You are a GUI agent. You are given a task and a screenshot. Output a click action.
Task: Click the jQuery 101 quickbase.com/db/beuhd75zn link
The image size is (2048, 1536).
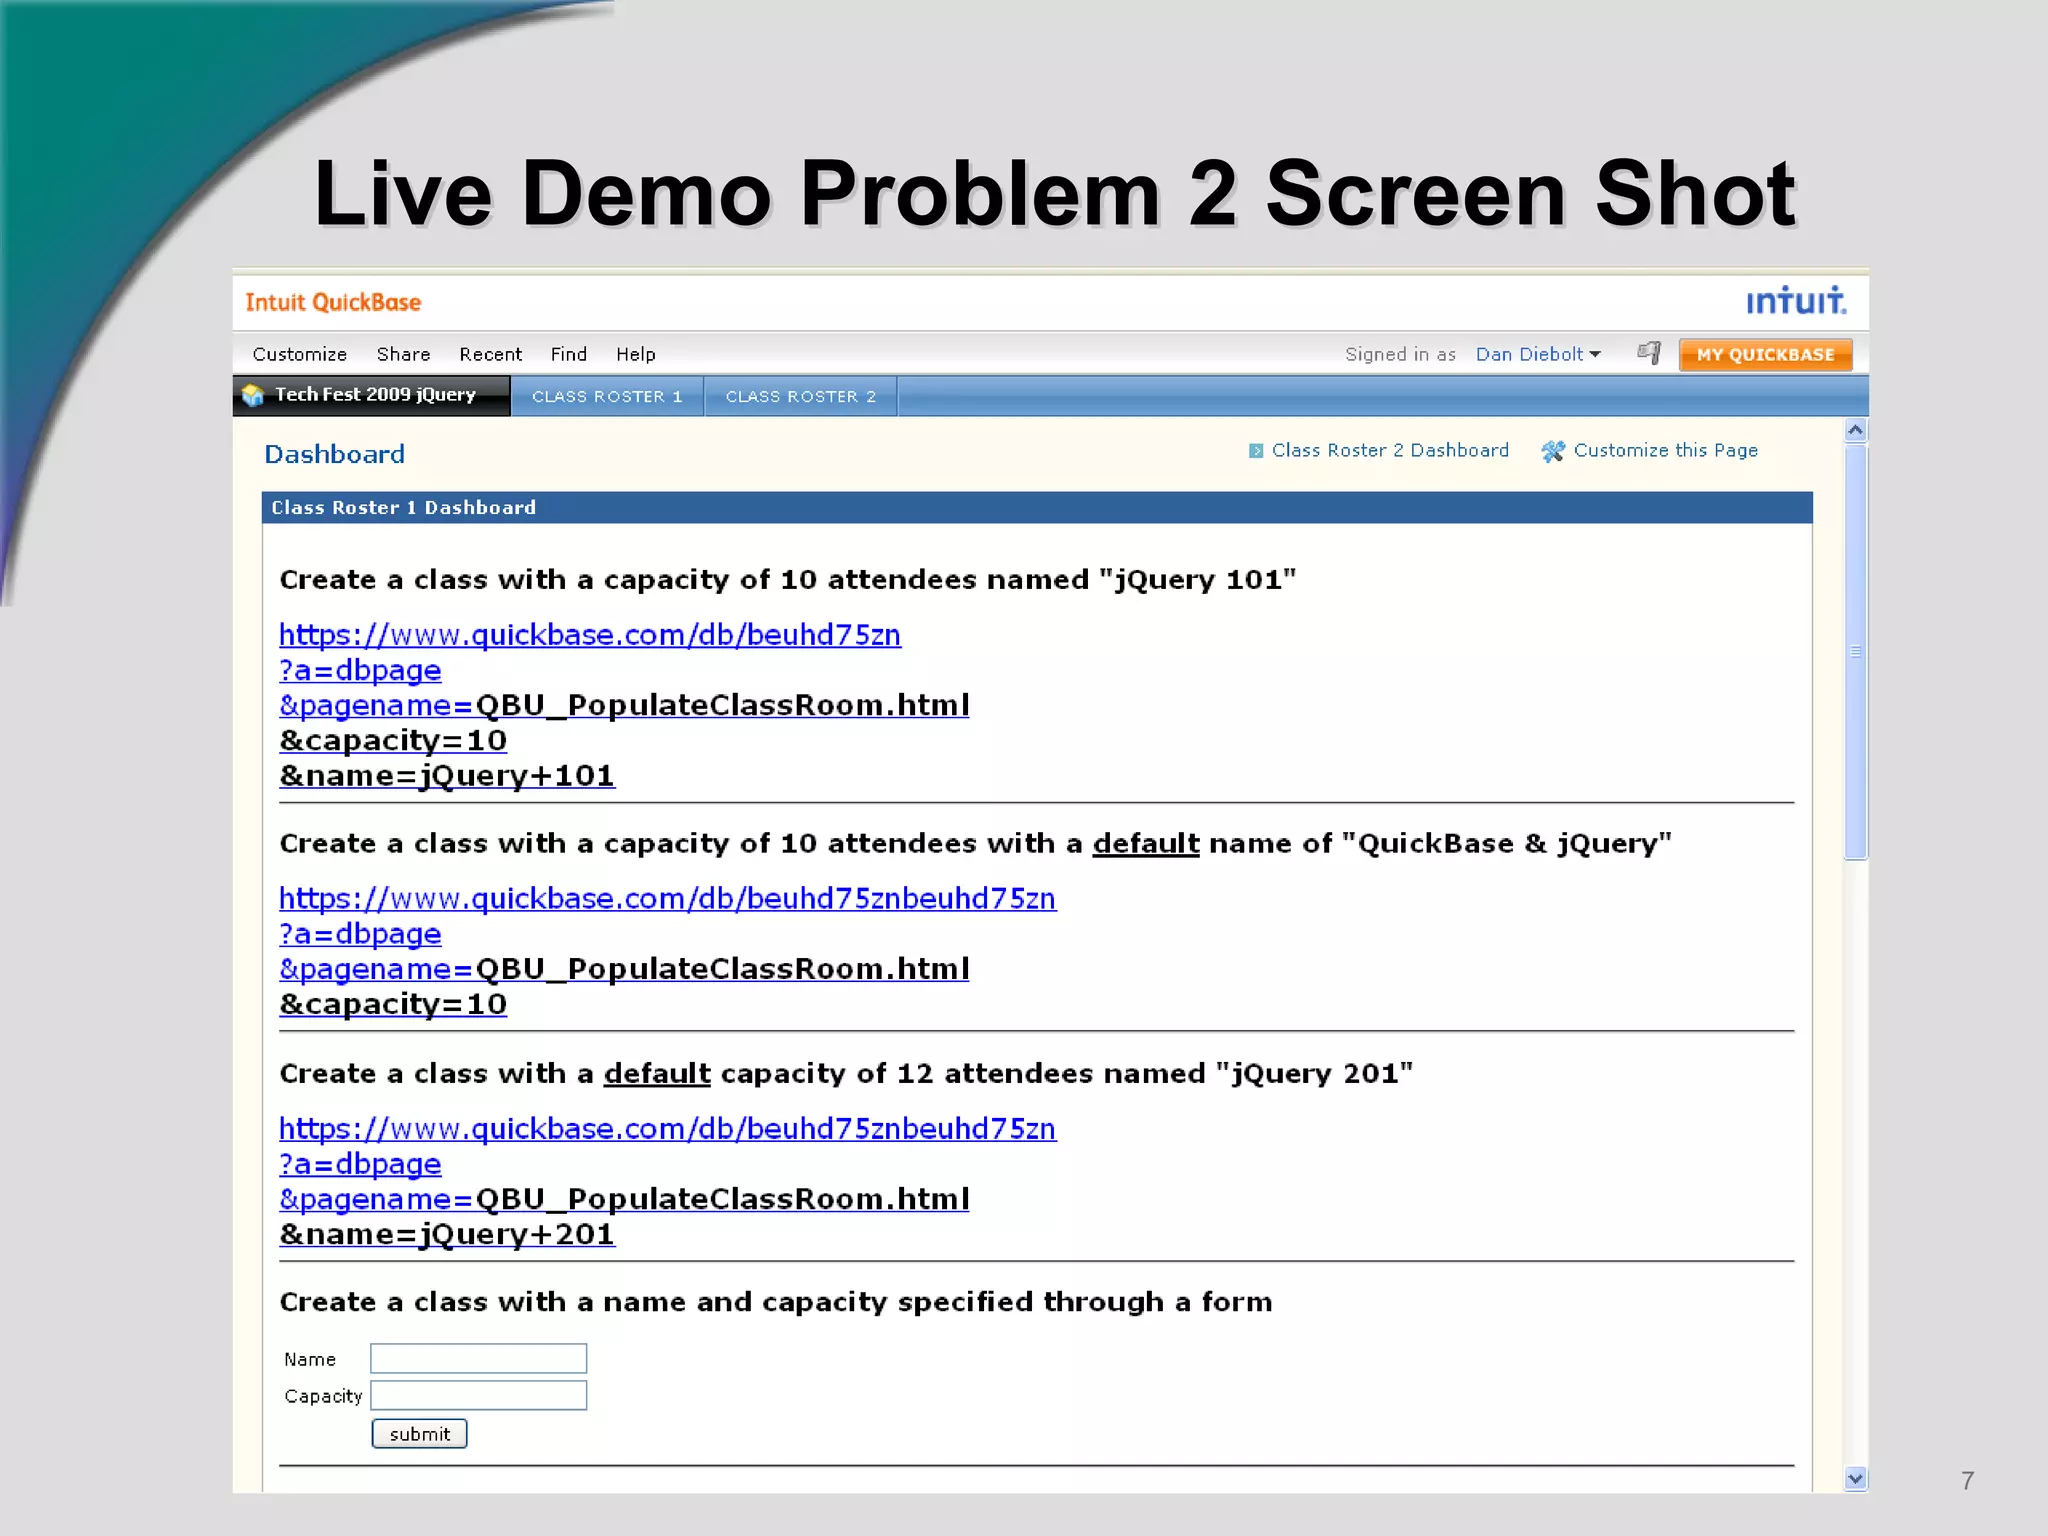[x=590, y=635]
